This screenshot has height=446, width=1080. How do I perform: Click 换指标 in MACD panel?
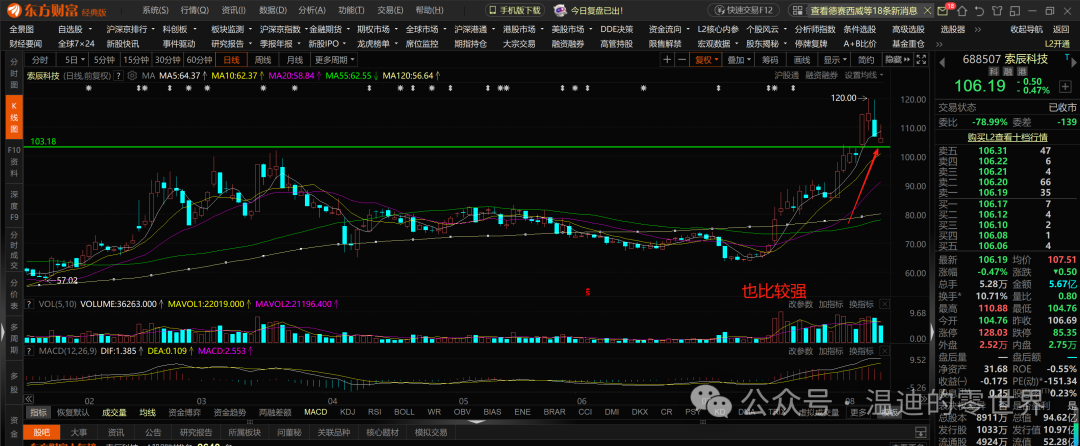coord(860,350)
